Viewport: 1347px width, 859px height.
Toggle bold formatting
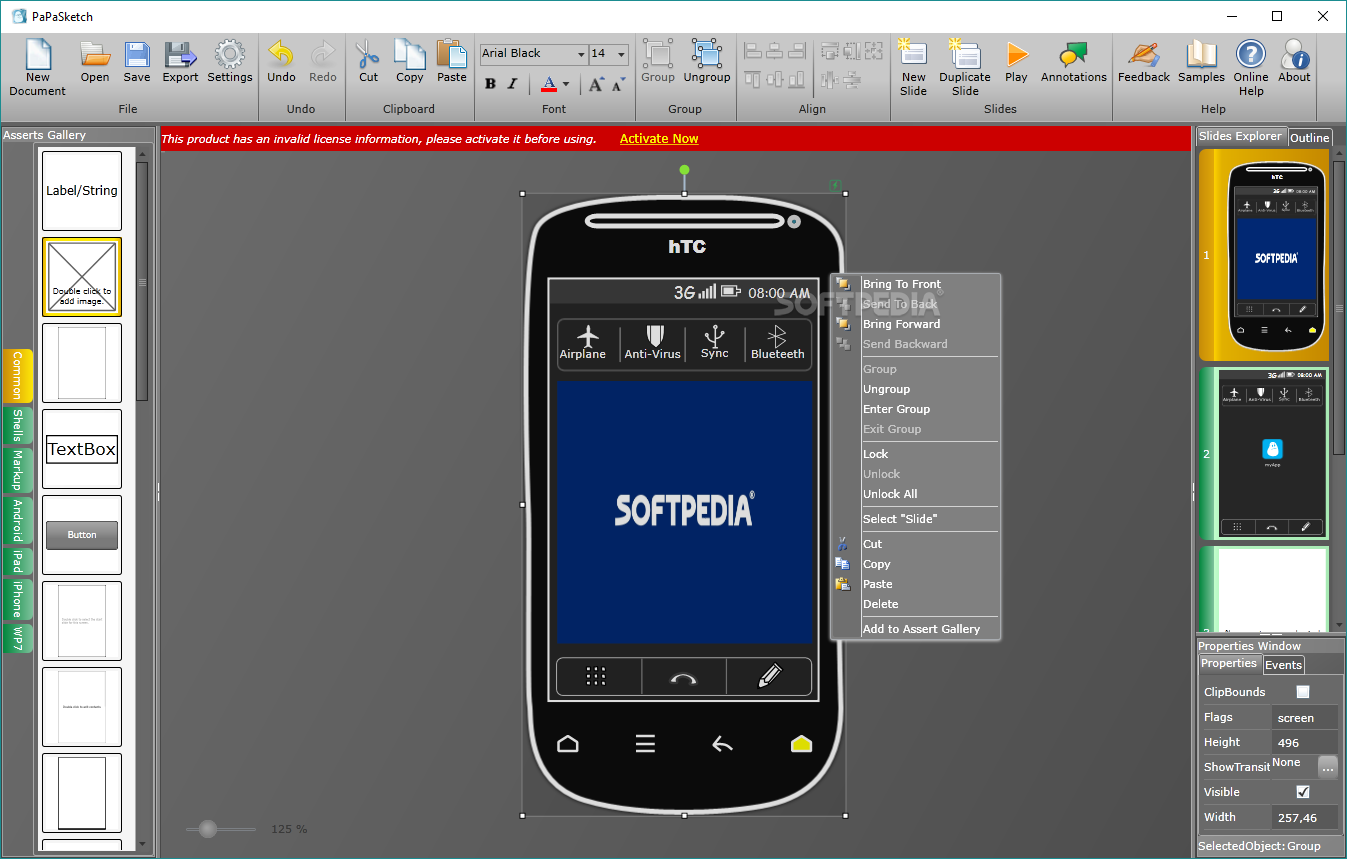pos(490,84)
